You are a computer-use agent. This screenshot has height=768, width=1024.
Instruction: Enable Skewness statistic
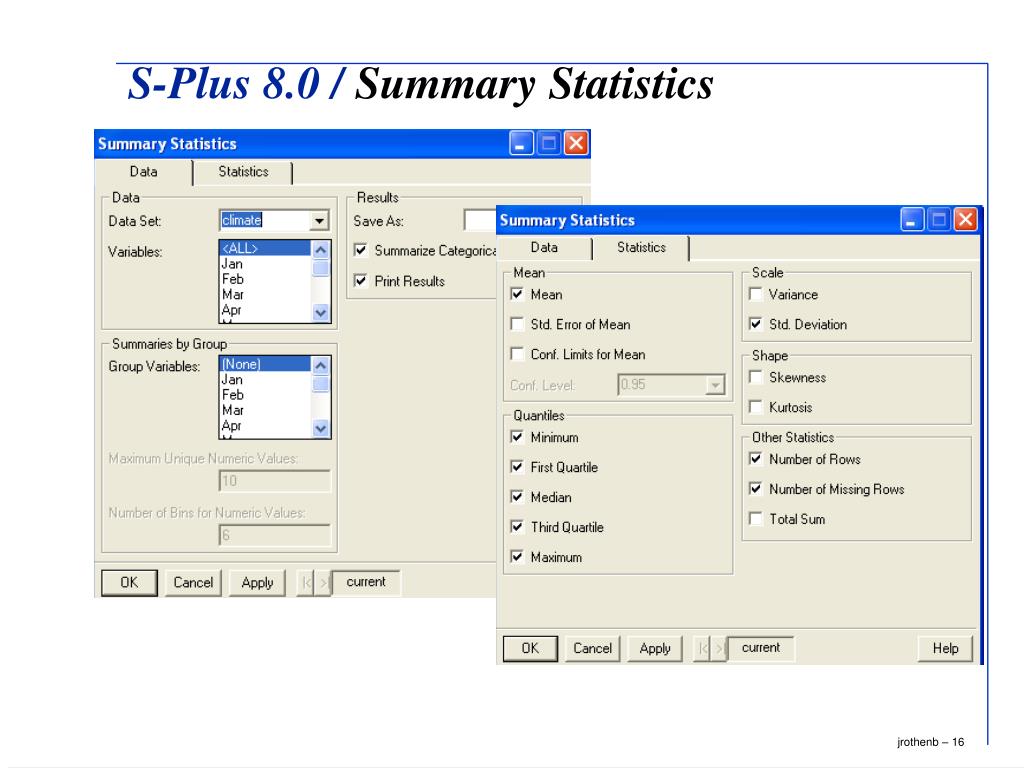pyautogui.click(x=756, y=377)
